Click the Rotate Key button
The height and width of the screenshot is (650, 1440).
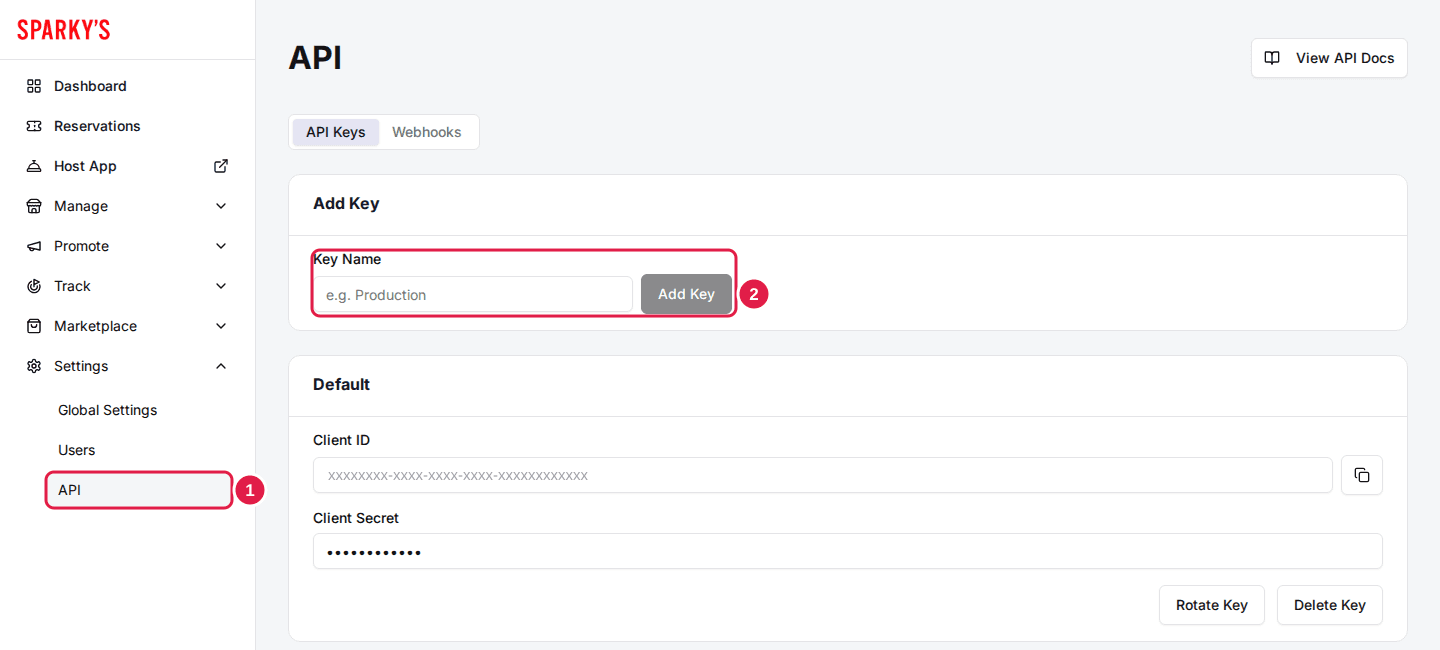pos(1212,605)
